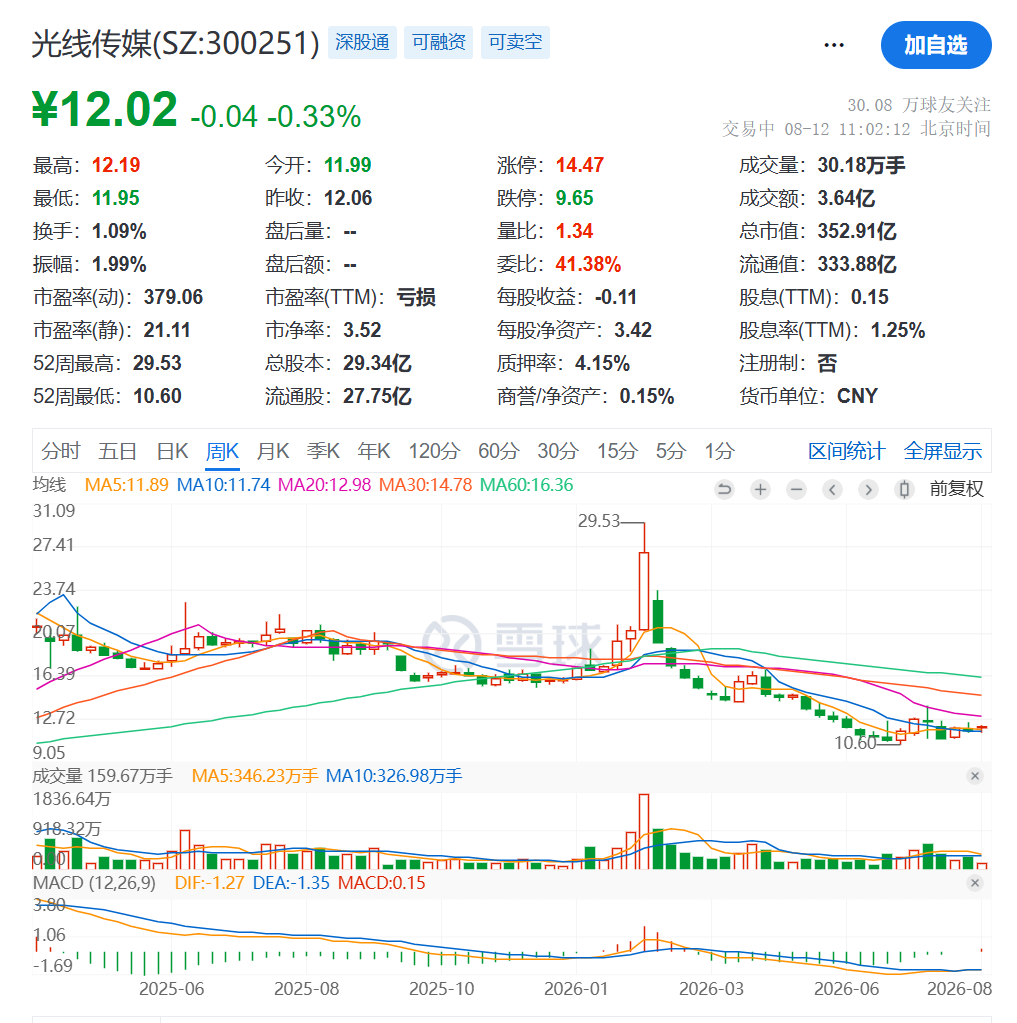Screen dimensions: 1017x1023
Task: Zoom out chart with minus icon
Action: coord(796,489)
